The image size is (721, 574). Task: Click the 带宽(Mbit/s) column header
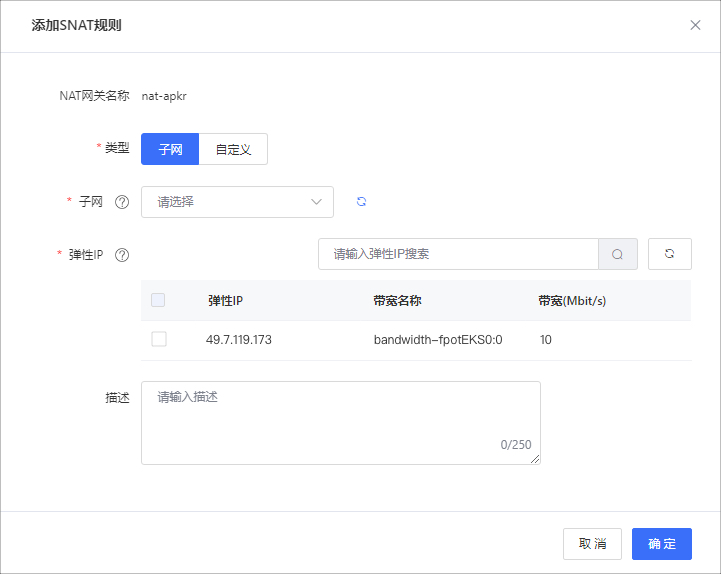[x=572, y=300]
